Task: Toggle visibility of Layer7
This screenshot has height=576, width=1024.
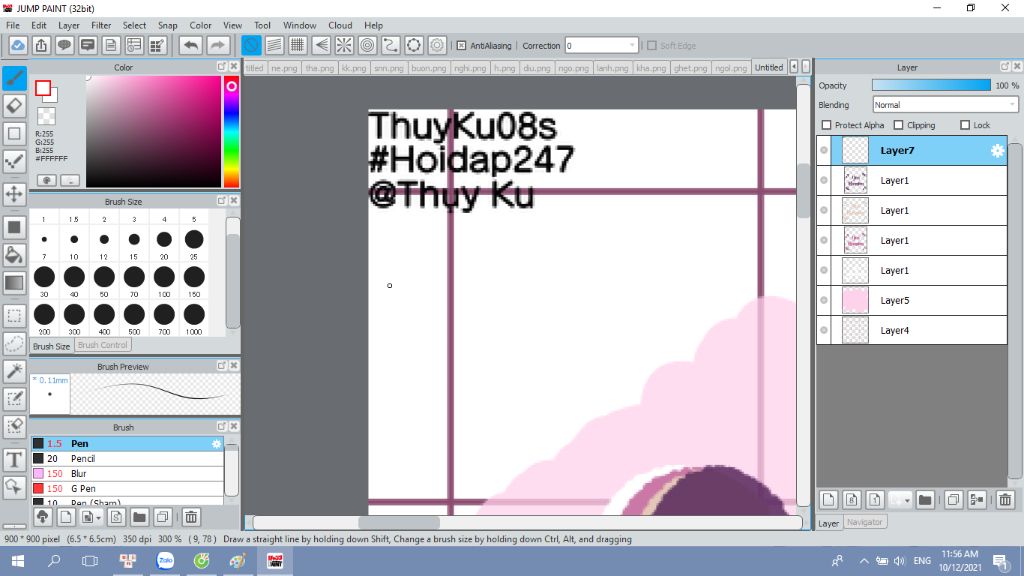Action: point(824,150)
